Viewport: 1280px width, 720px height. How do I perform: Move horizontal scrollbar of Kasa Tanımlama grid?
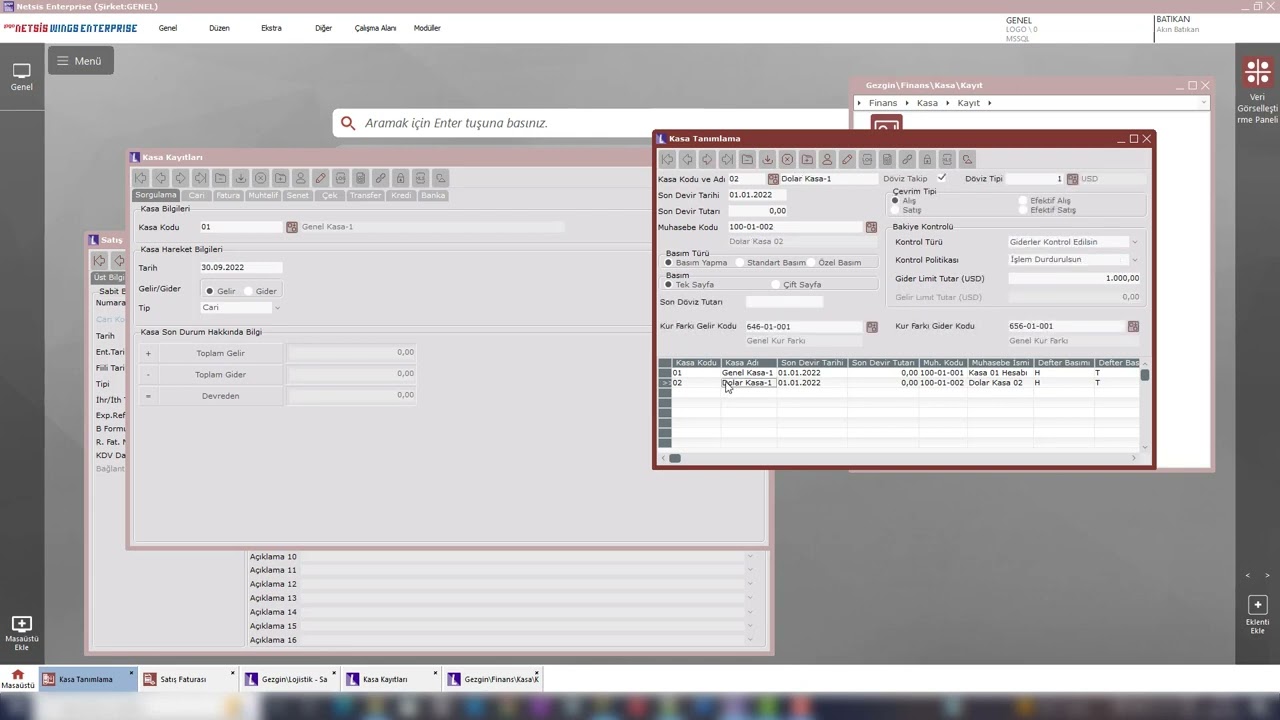coord(675,458)
